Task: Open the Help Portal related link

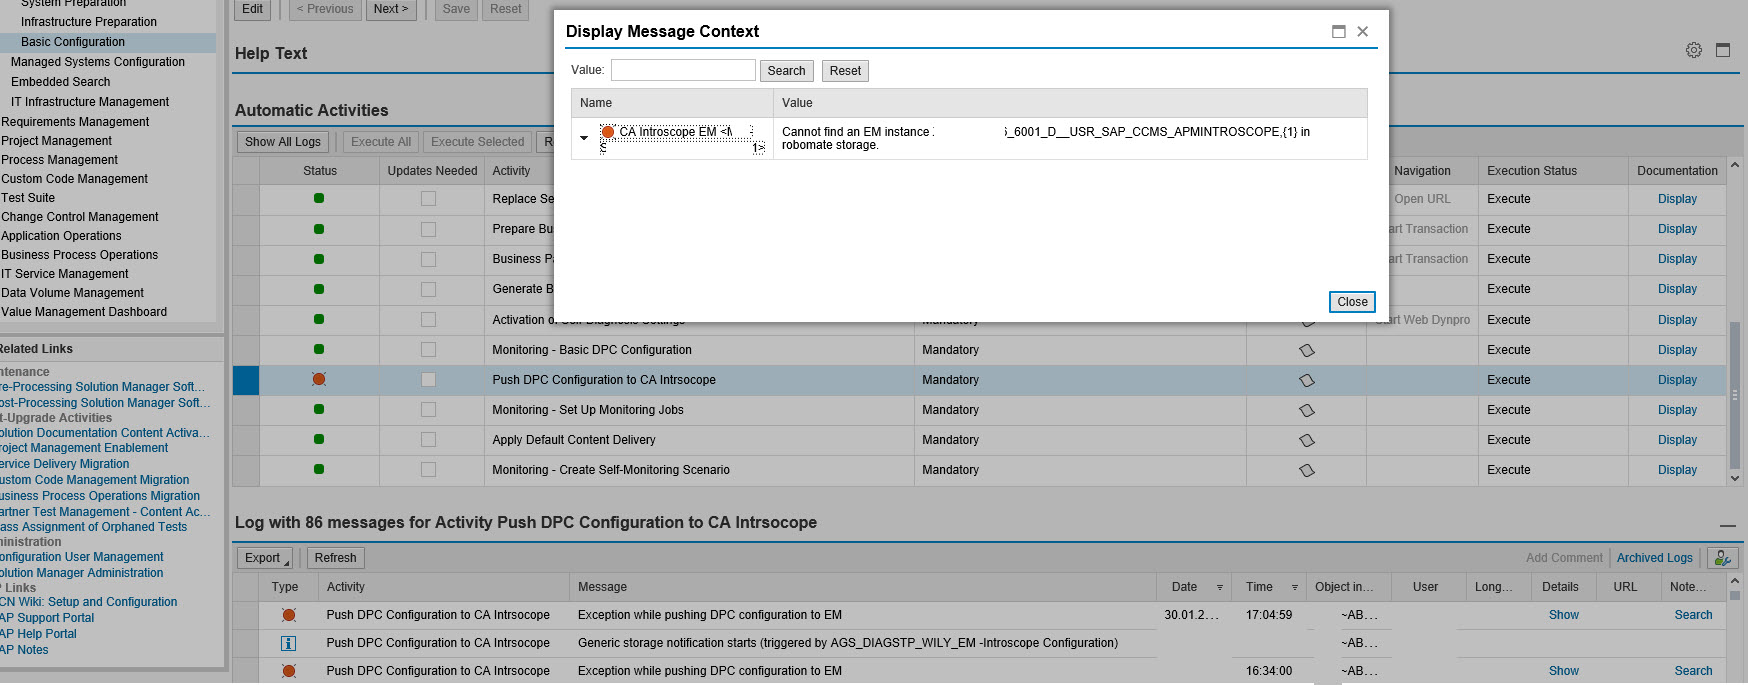Action: 38,634
